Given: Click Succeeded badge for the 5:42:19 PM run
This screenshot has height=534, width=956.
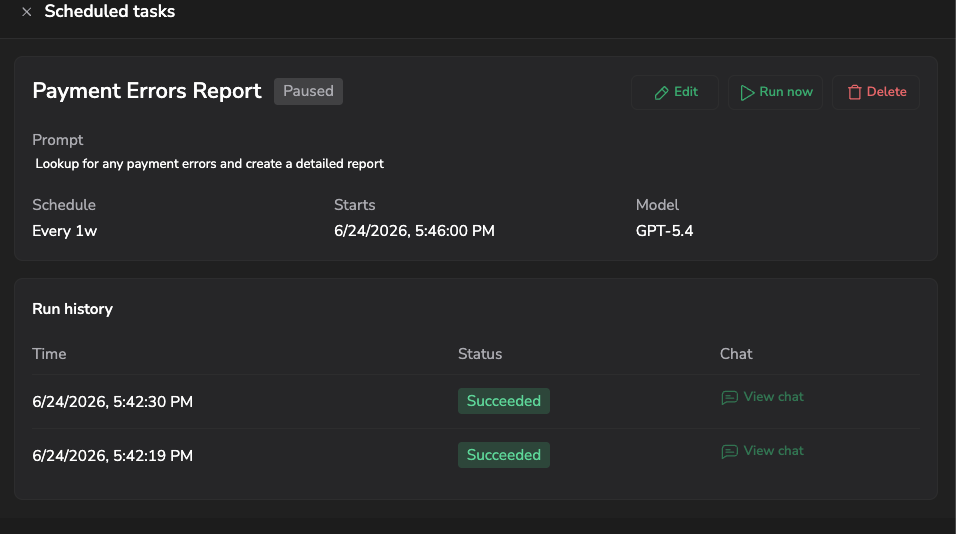Looking at the screenshot, I should click(x=504, y=455).
